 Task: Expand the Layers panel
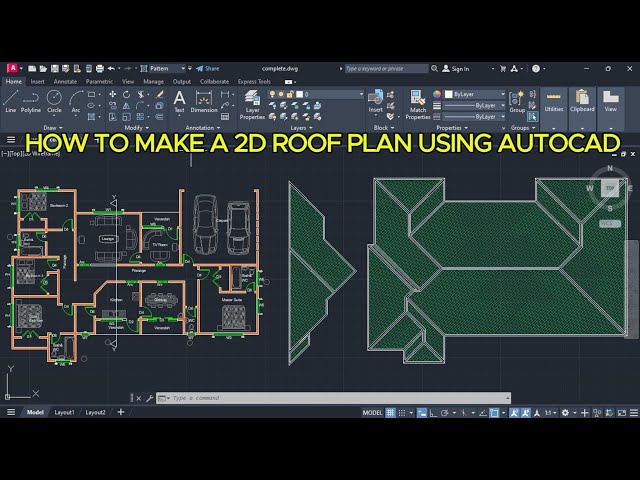pyautogui.click(x=301, y=128)
